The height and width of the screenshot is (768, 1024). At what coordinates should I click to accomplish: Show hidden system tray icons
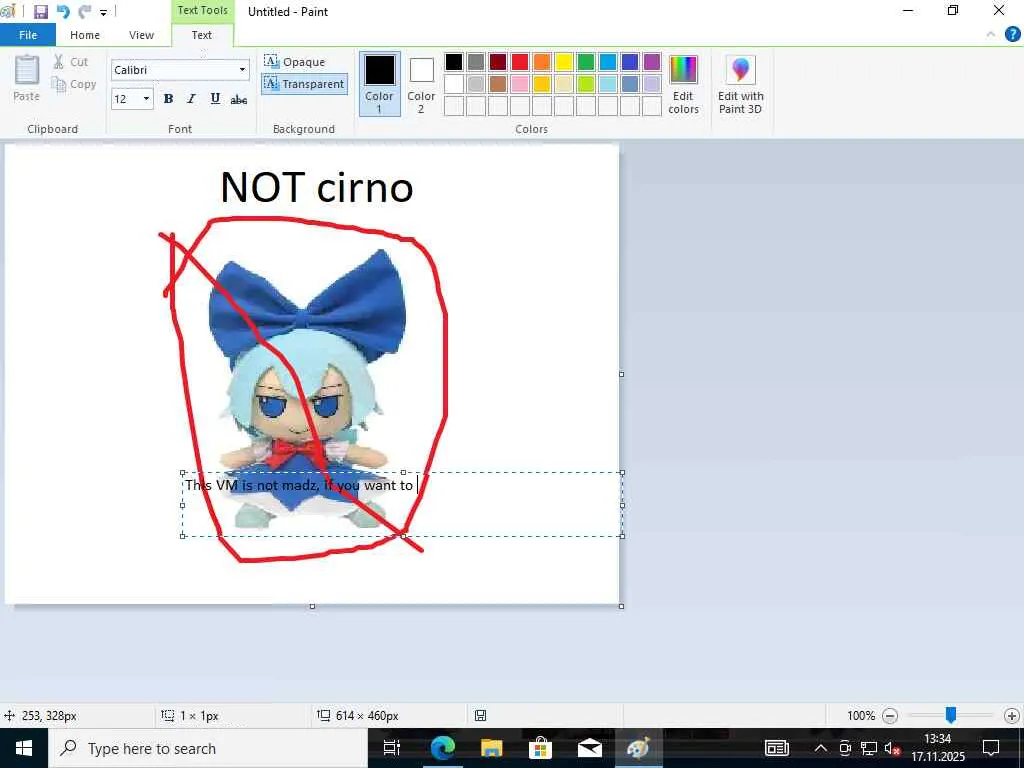pos(820,748)
